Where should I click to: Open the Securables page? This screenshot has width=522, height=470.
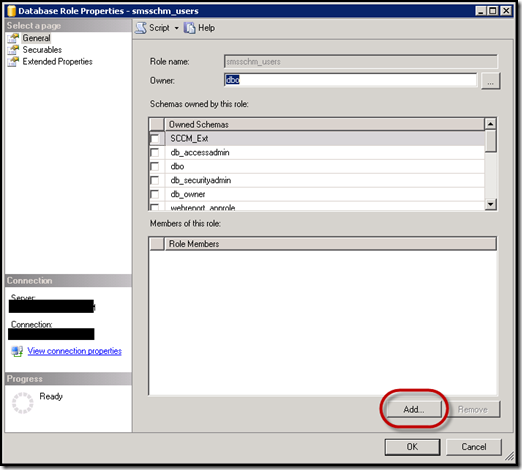(x=42, y=50)
